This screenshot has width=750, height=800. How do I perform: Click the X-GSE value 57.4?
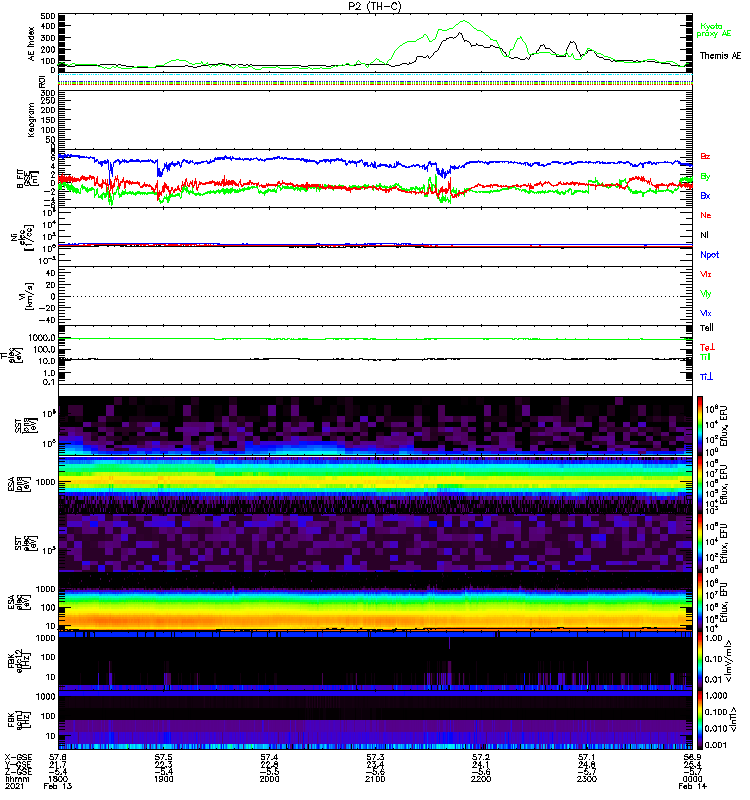(269, 757)
